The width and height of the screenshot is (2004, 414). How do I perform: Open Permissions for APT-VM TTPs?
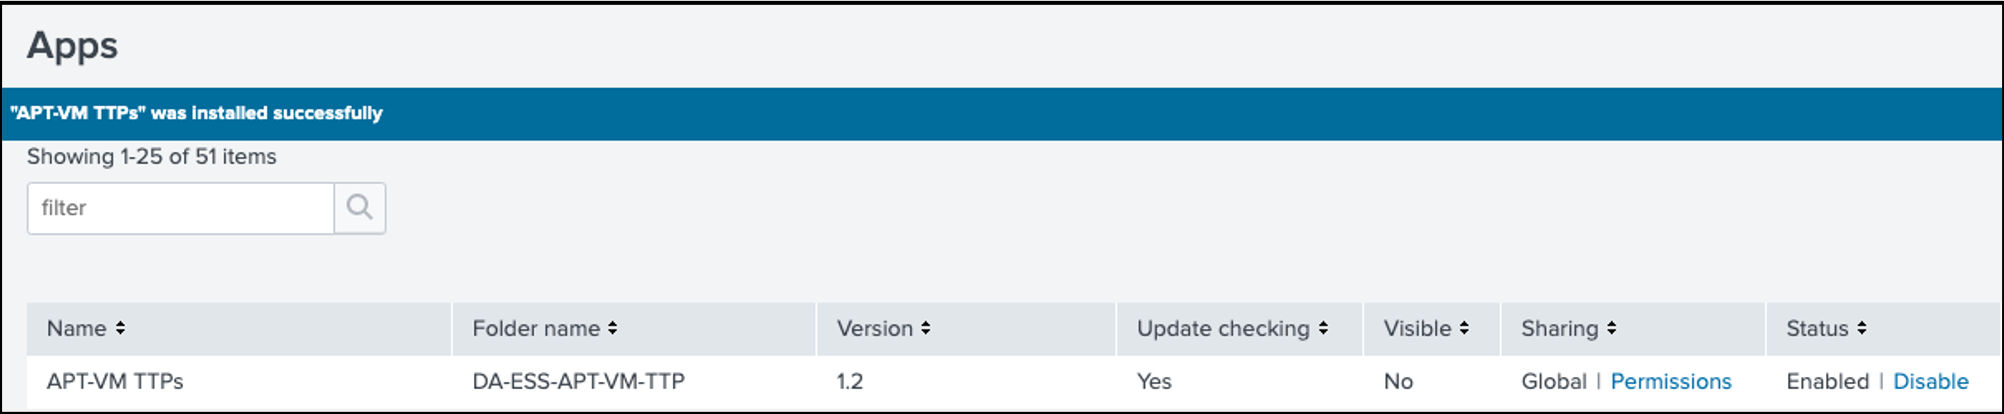point(1671,381)
